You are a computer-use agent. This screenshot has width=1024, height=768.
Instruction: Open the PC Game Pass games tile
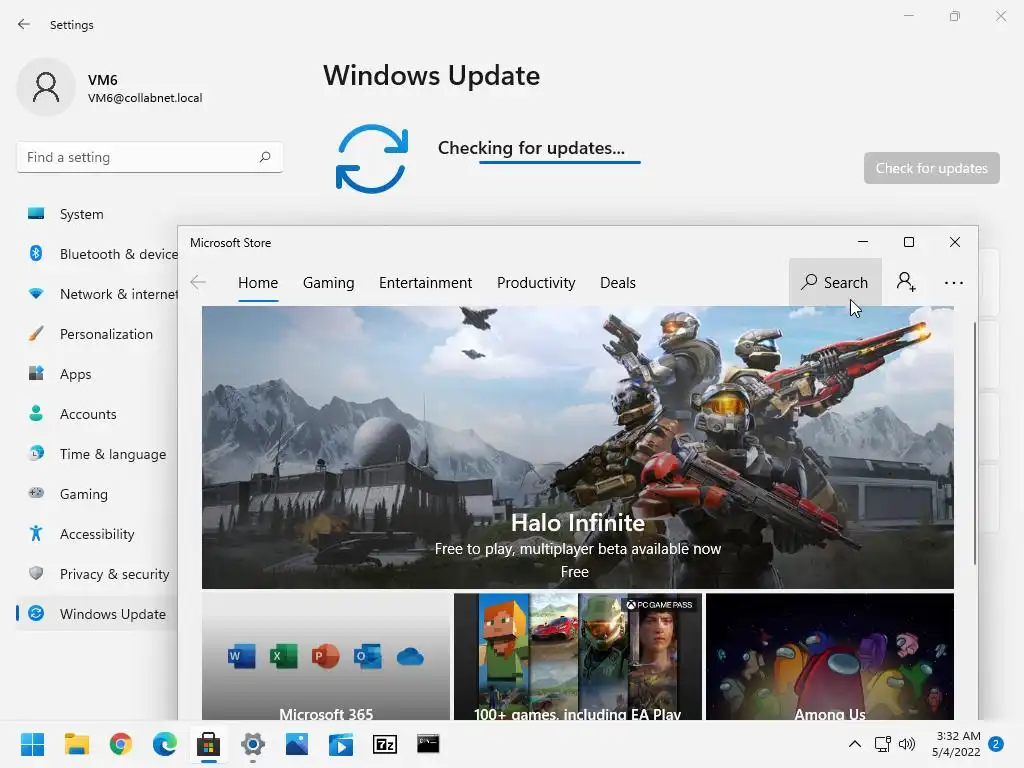[577, 656]
